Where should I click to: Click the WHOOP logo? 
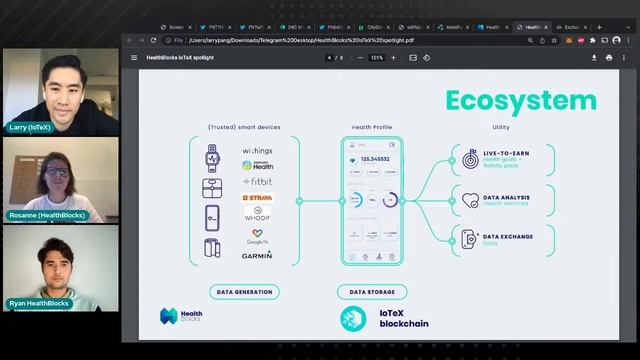click(x=257, y=214)
